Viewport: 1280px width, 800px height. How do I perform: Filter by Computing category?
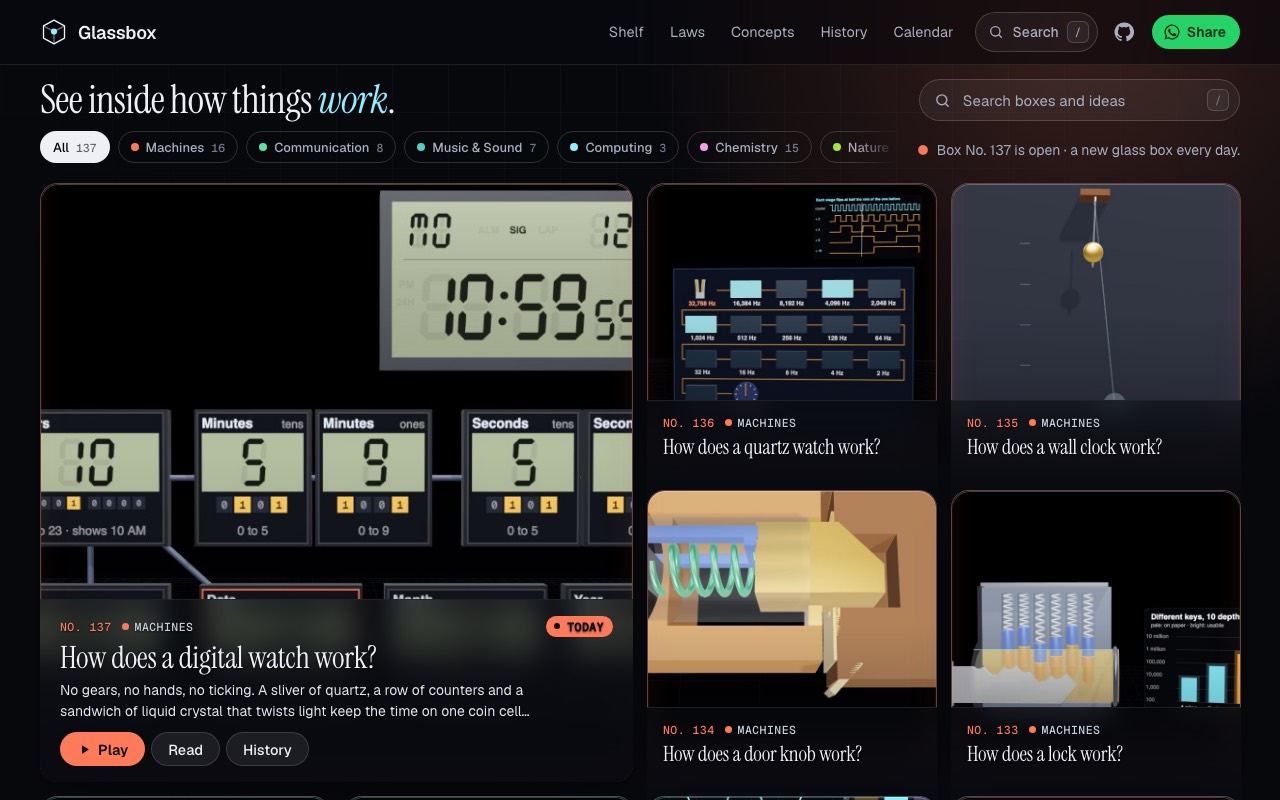point(618,147)
